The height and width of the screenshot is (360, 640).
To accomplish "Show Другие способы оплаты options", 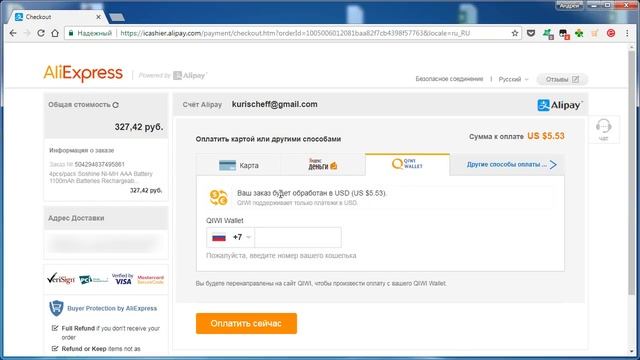I will [x=511, y=164].
